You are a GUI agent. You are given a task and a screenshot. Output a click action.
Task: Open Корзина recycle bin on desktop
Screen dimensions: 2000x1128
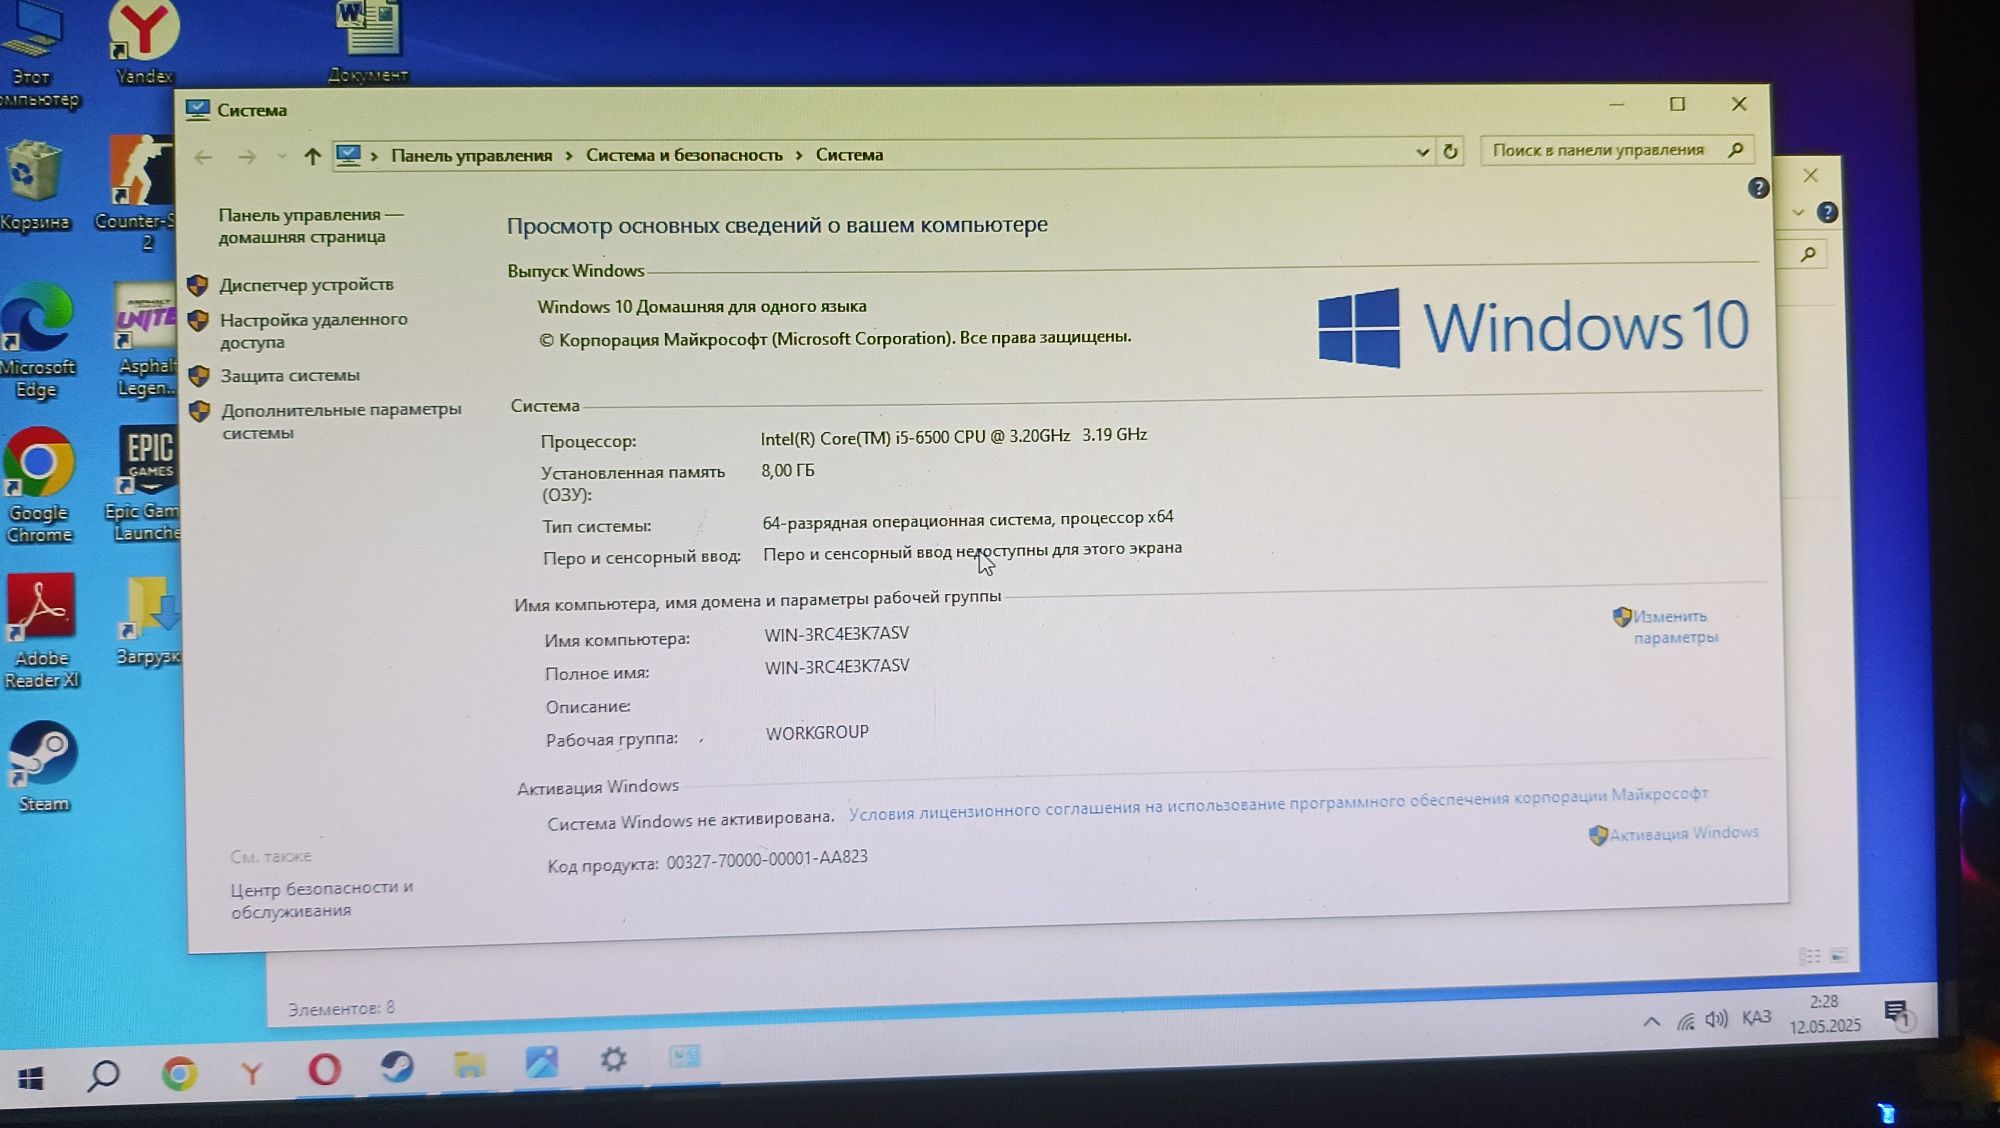(35, 187)
